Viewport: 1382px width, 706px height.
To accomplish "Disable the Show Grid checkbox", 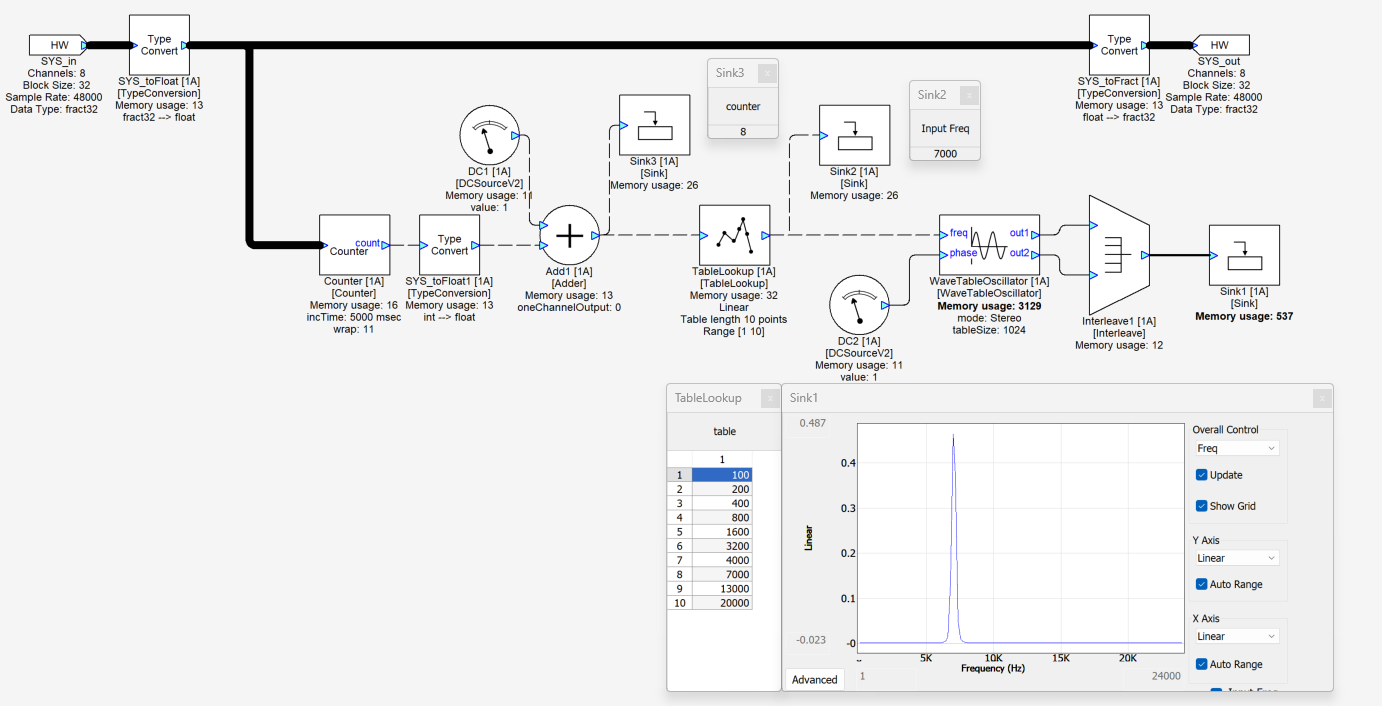I will 1202,506.
